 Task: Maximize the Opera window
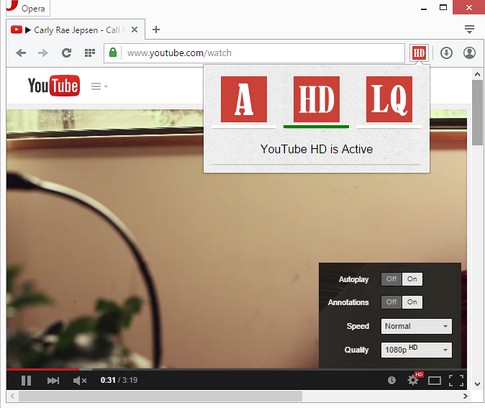pos(443,7)
